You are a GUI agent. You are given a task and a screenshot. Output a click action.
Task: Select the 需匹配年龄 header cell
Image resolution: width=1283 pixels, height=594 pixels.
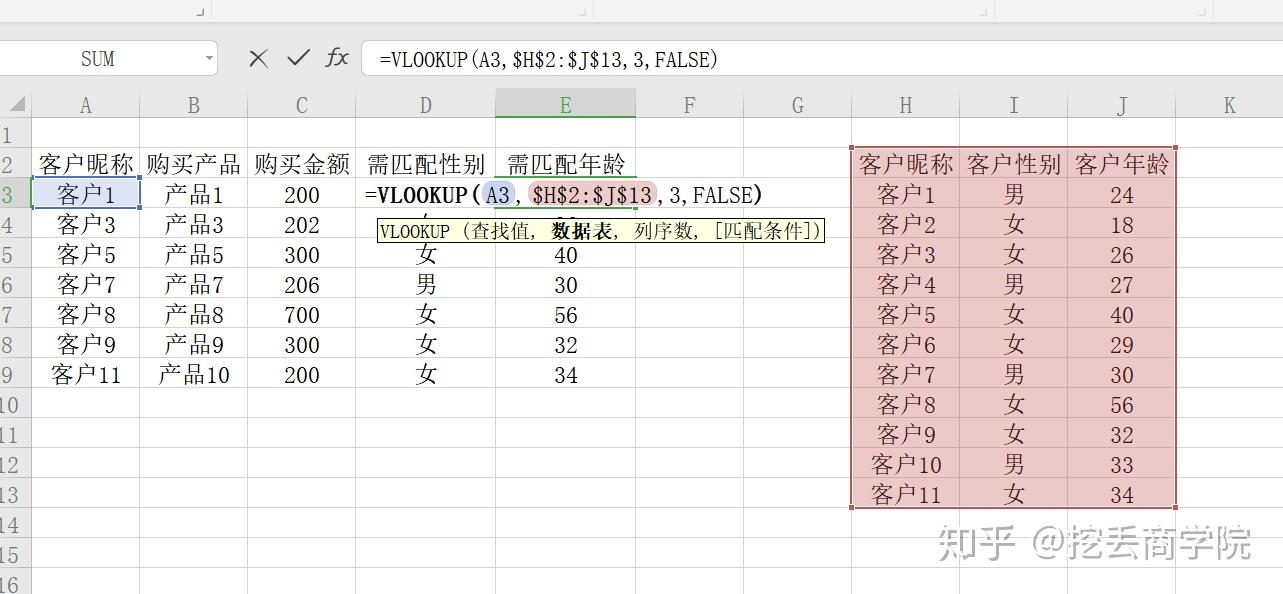point(565,164)
